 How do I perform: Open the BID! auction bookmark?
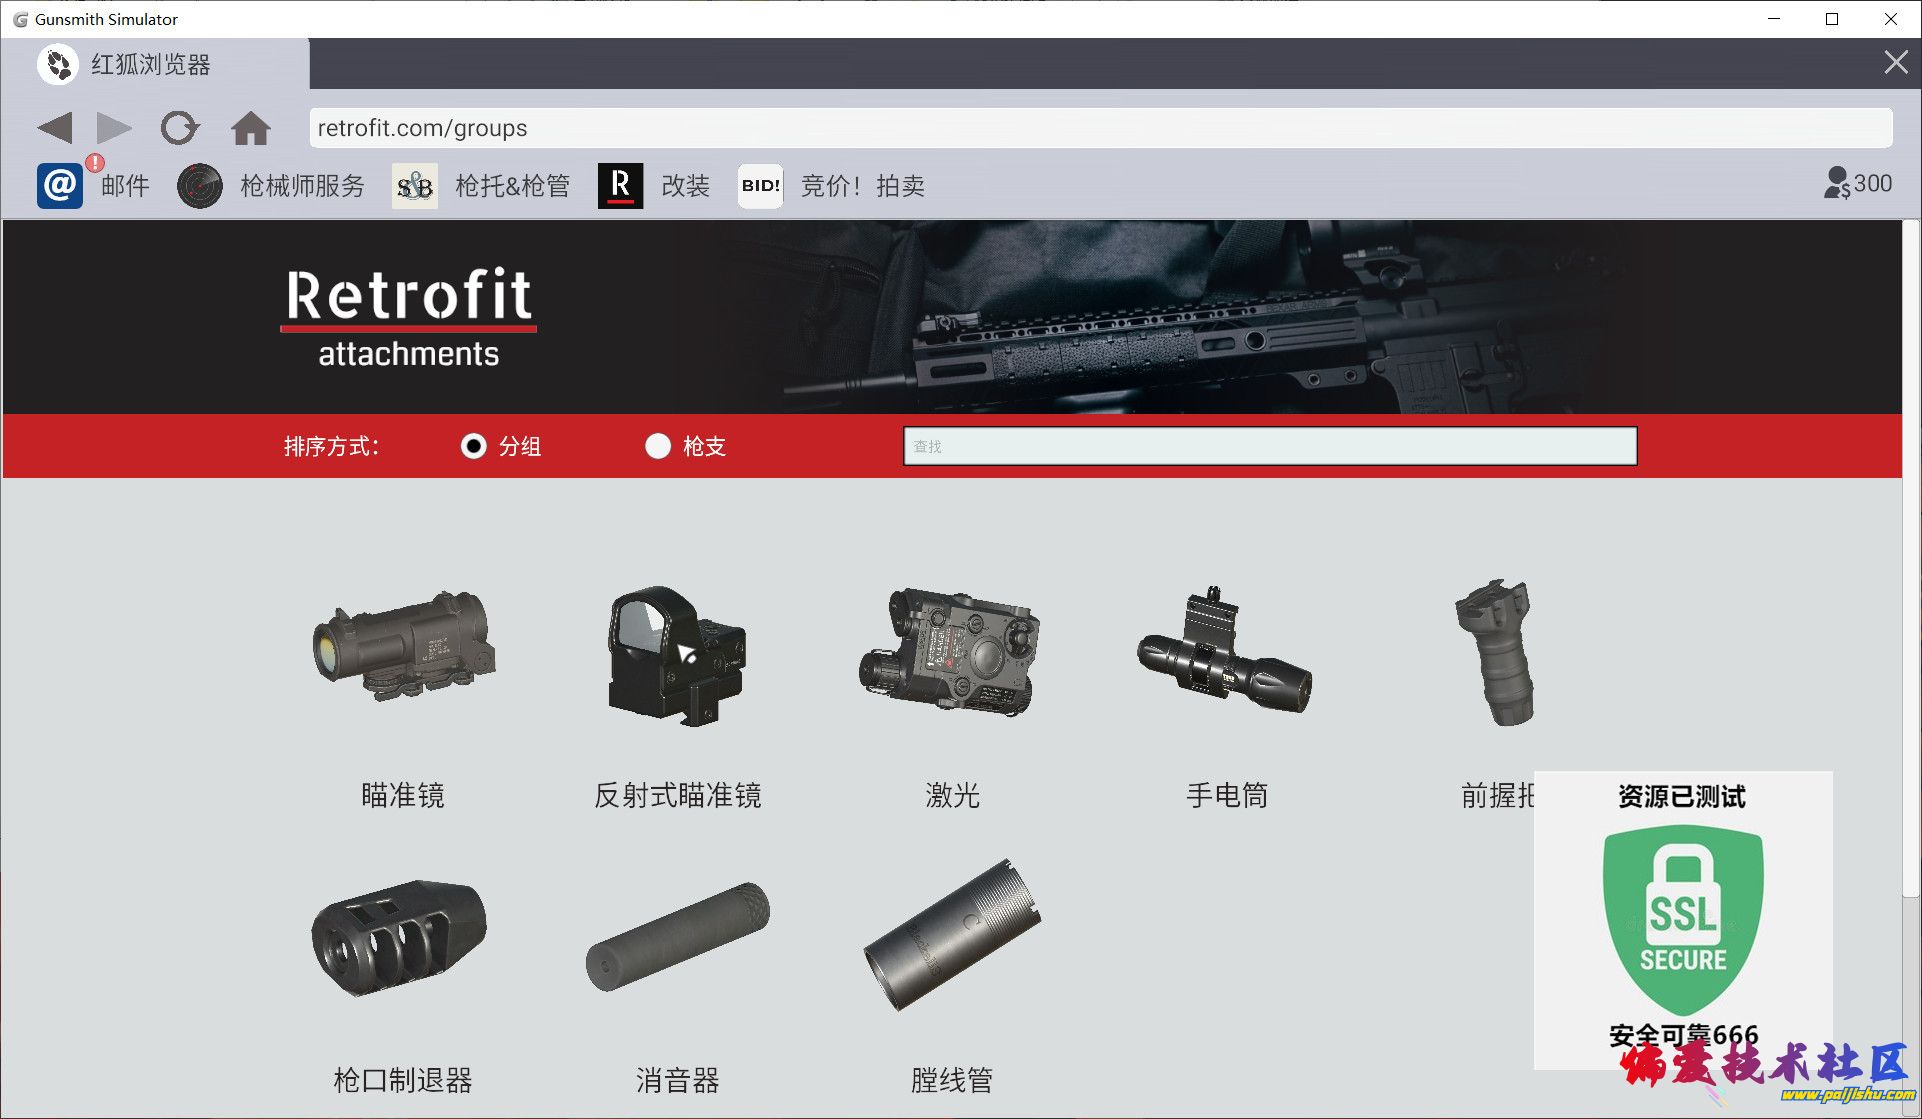click(x=760, y=186)
